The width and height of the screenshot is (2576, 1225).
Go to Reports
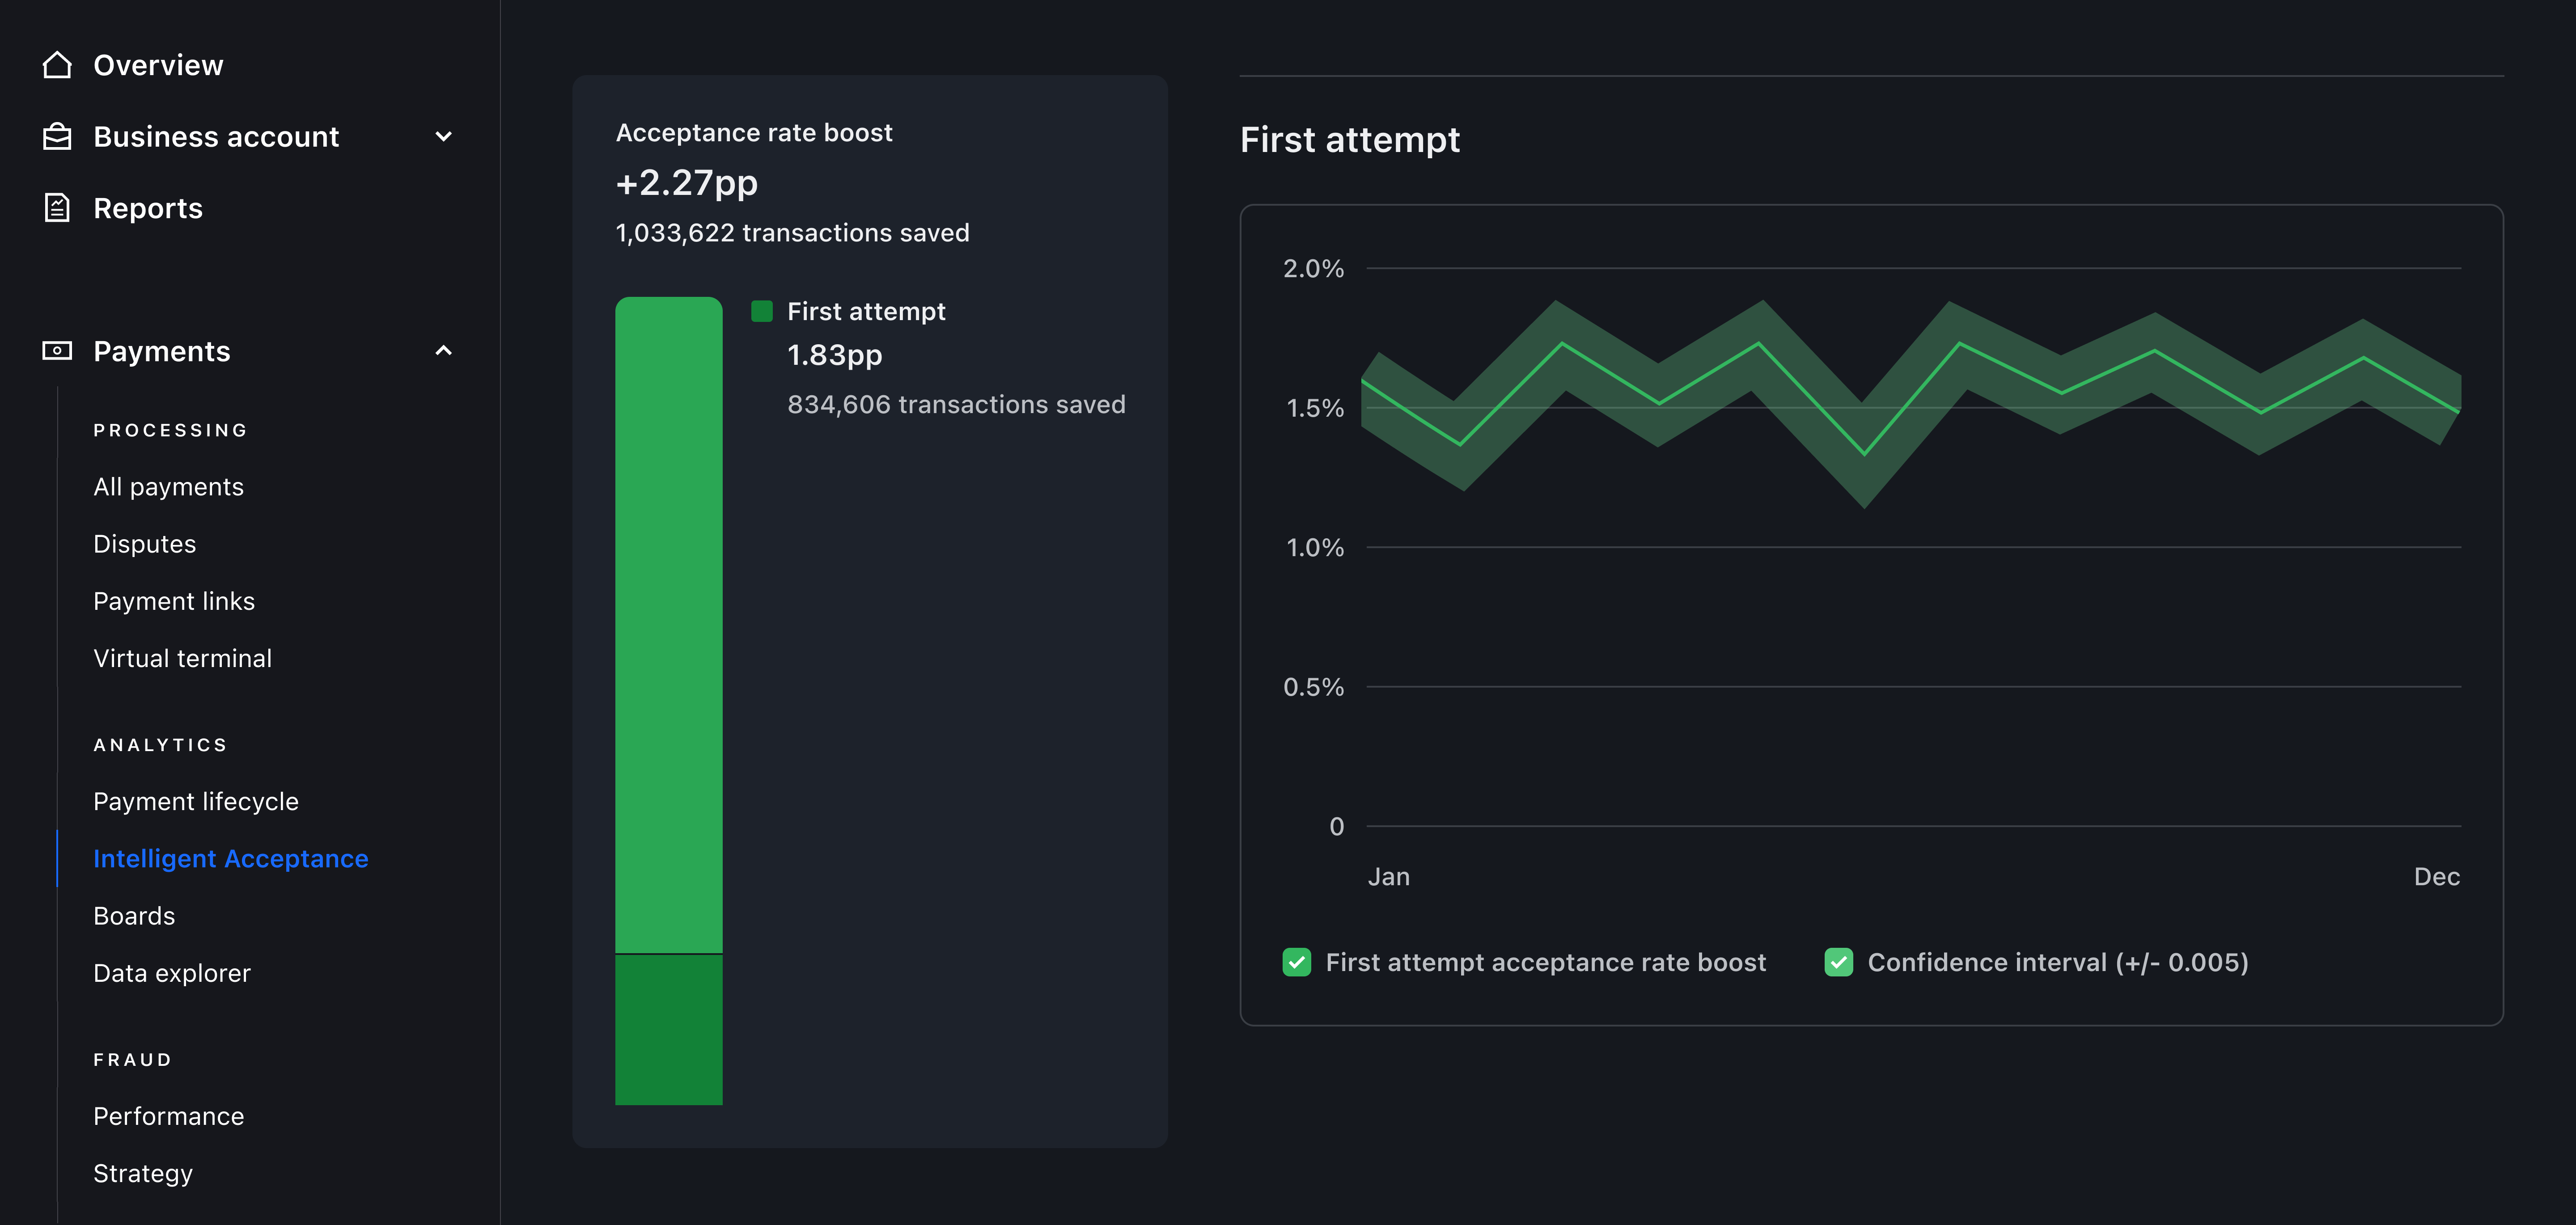point(148,208)
